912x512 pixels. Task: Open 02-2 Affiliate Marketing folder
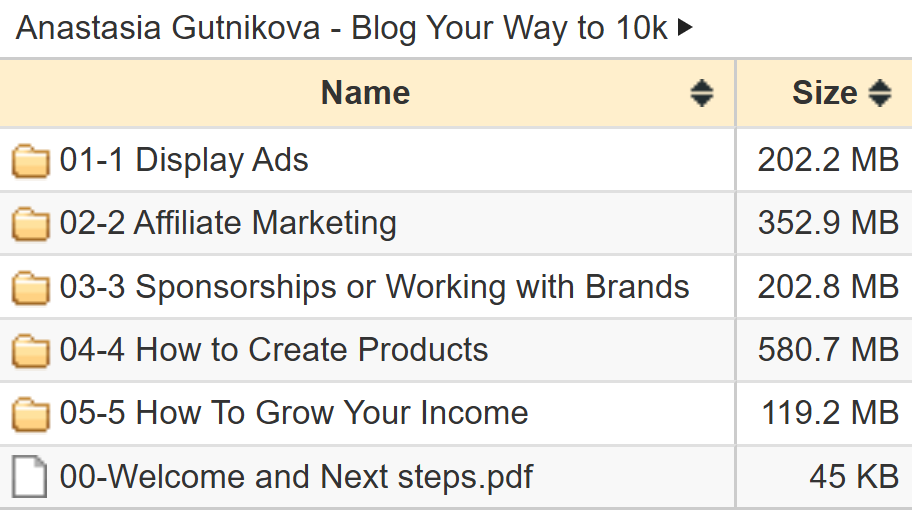pos(228,223)
